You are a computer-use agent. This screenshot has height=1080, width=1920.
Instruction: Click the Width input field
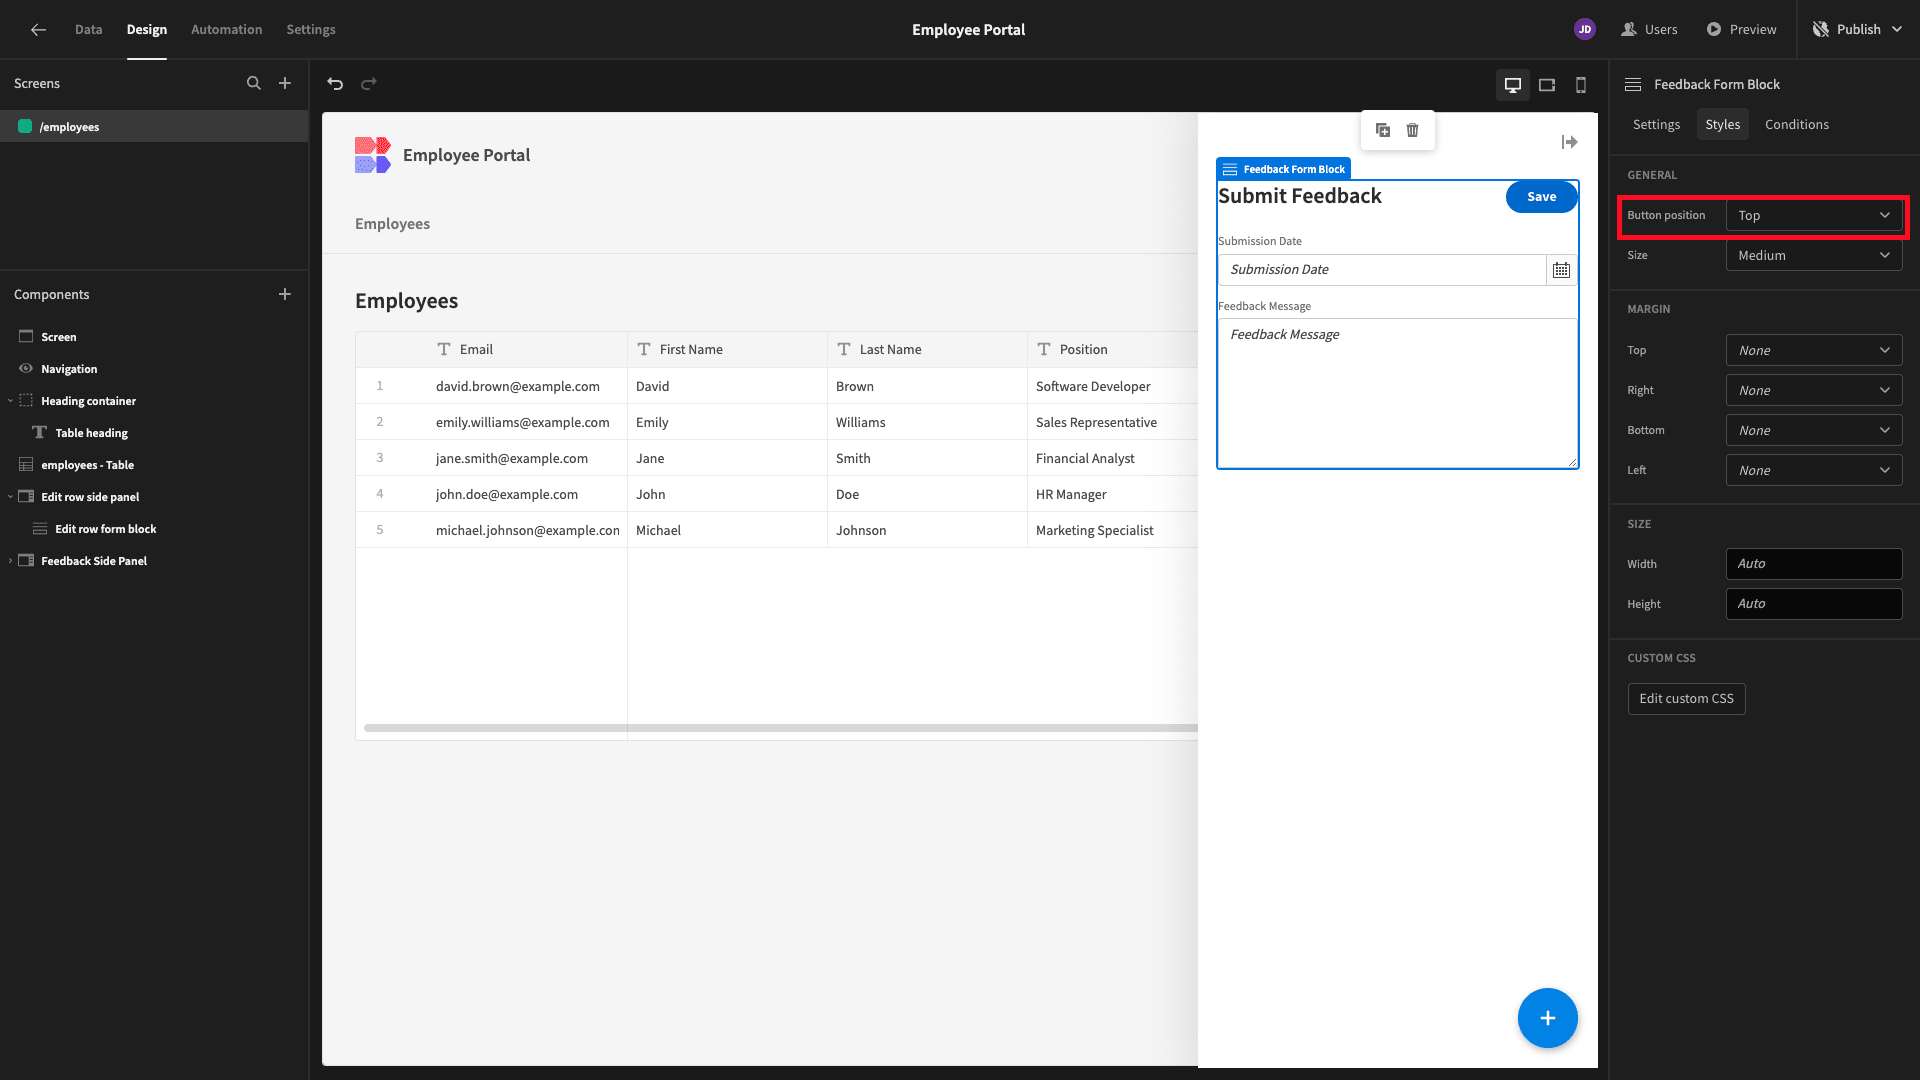(1814, 564)
